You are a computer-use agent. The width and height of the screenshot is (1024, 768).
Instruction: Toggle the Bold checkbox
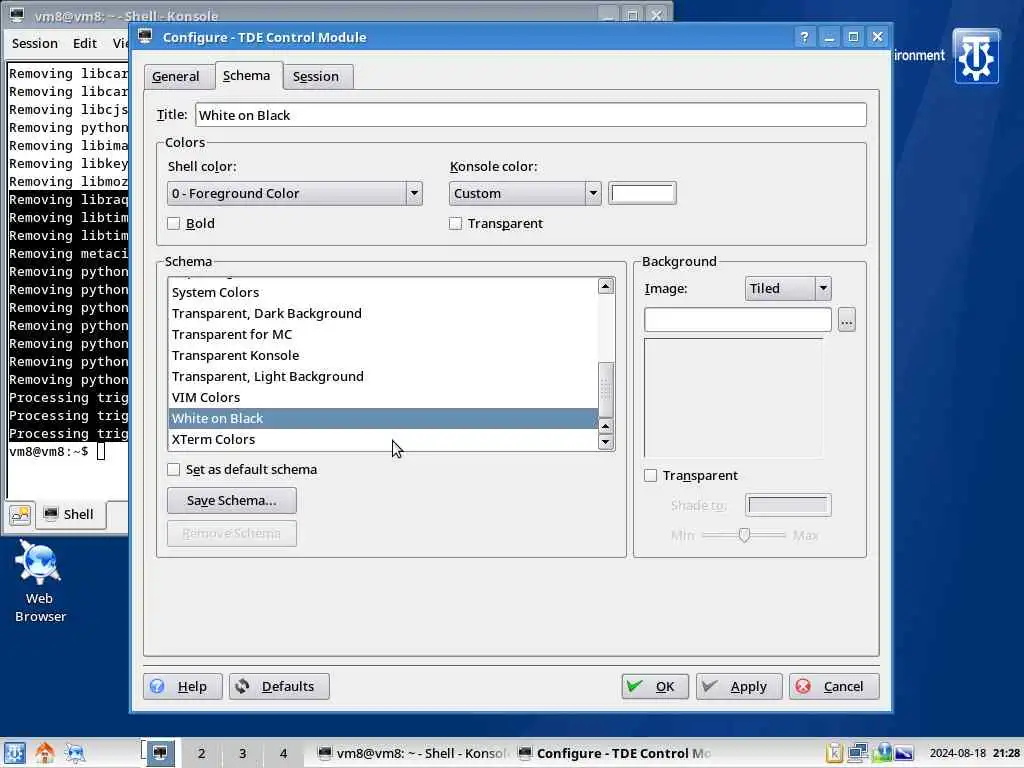pos(174,223)
